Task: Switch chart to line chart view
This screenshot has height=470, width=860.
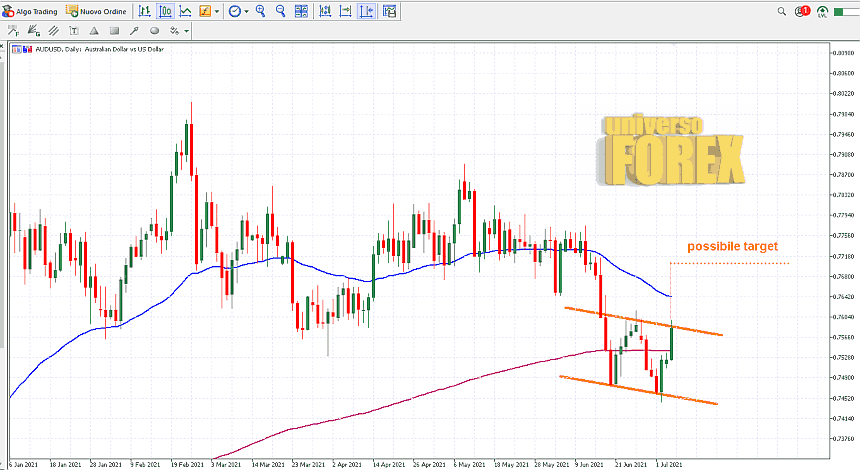Action: tap(185, 11)
